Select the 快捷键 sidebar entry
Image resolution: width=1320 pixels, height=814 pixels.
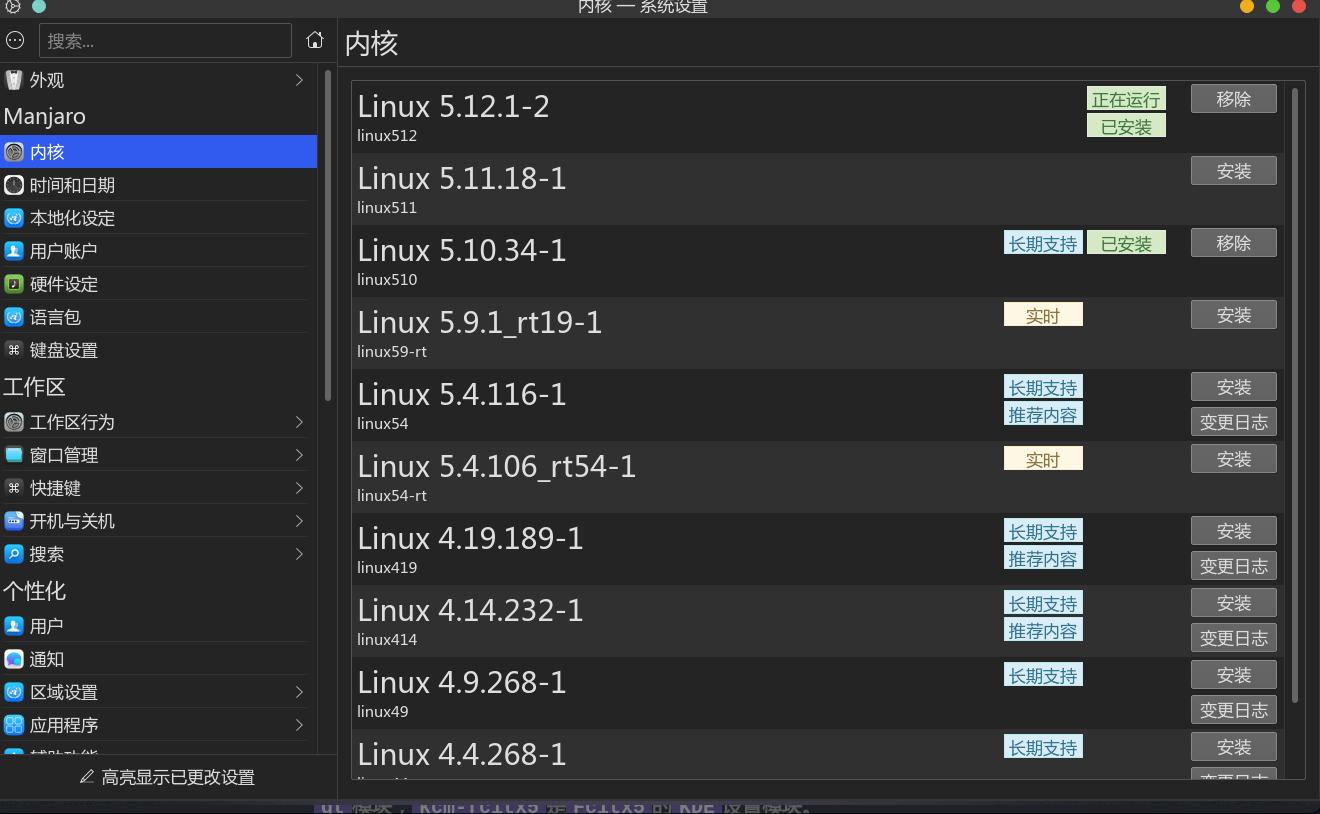click(x=55, y=488)
